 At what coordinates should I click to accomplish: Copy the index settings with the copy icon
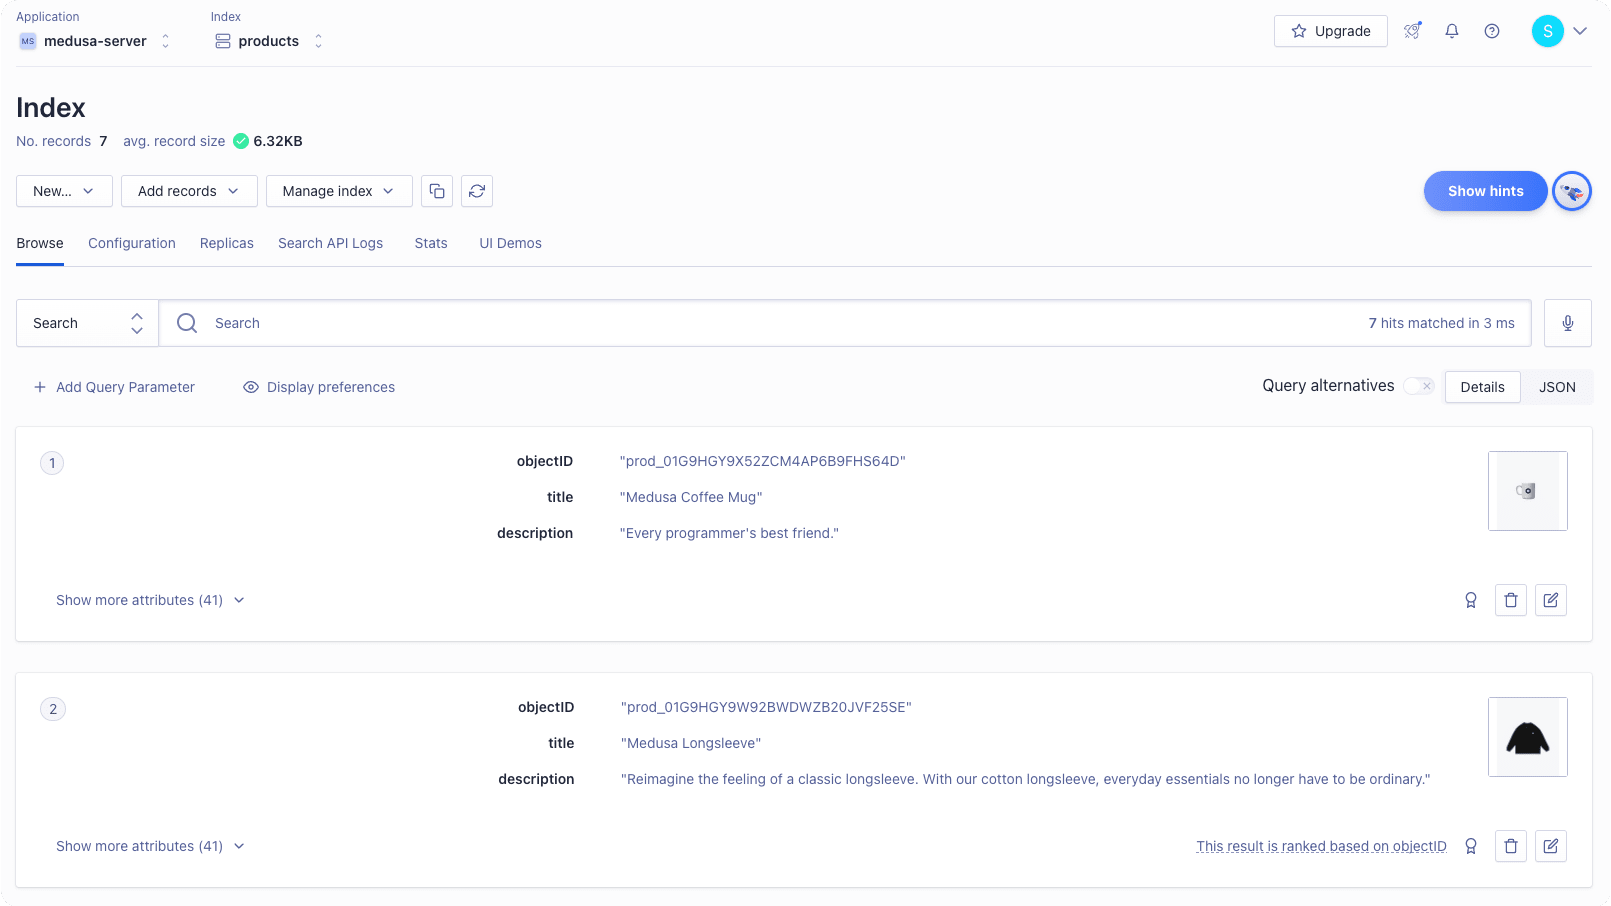pyautogui.click(x=437, y=191)
